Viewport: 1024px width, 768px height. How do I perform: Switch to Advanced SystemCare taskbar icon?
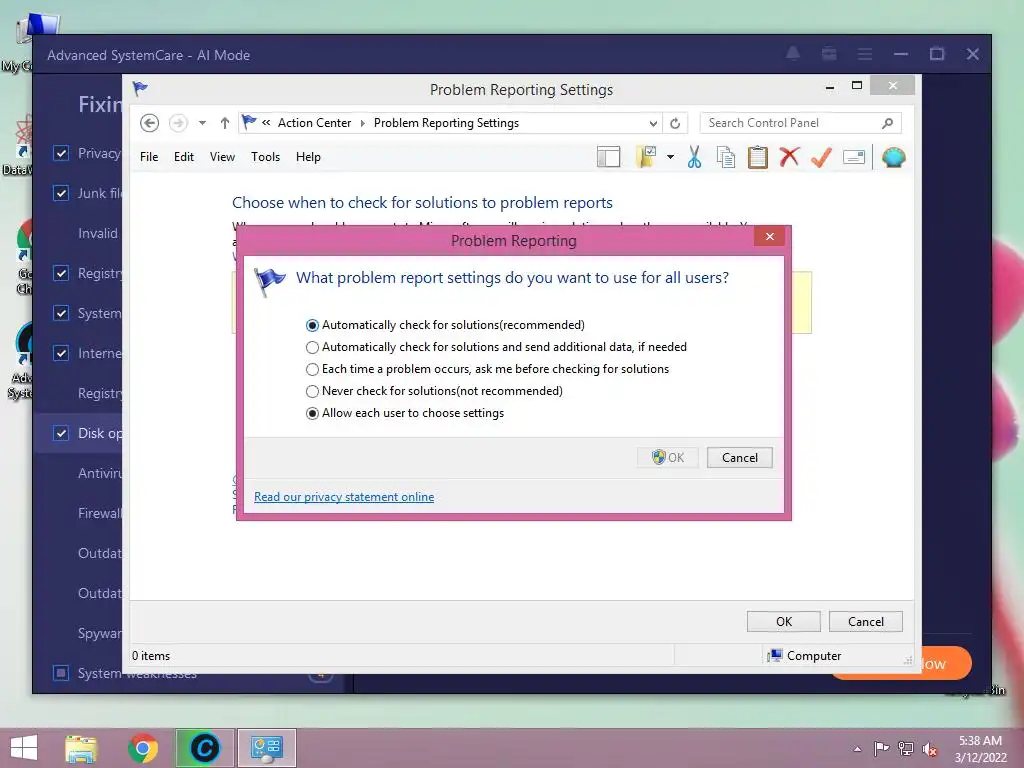point(204,748)
